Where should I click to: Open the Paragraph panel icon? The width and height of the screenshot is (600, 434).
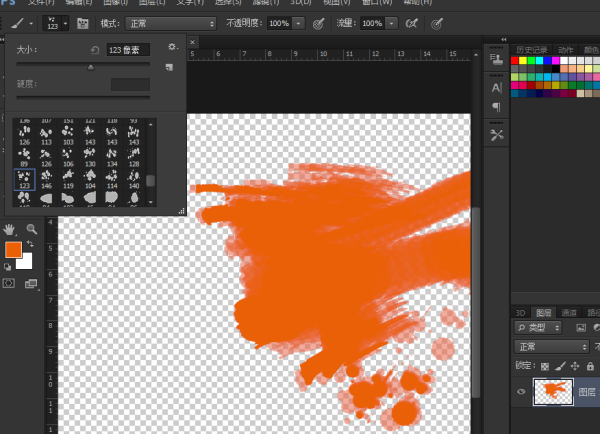pyautogui.click(x=496, y=107)
